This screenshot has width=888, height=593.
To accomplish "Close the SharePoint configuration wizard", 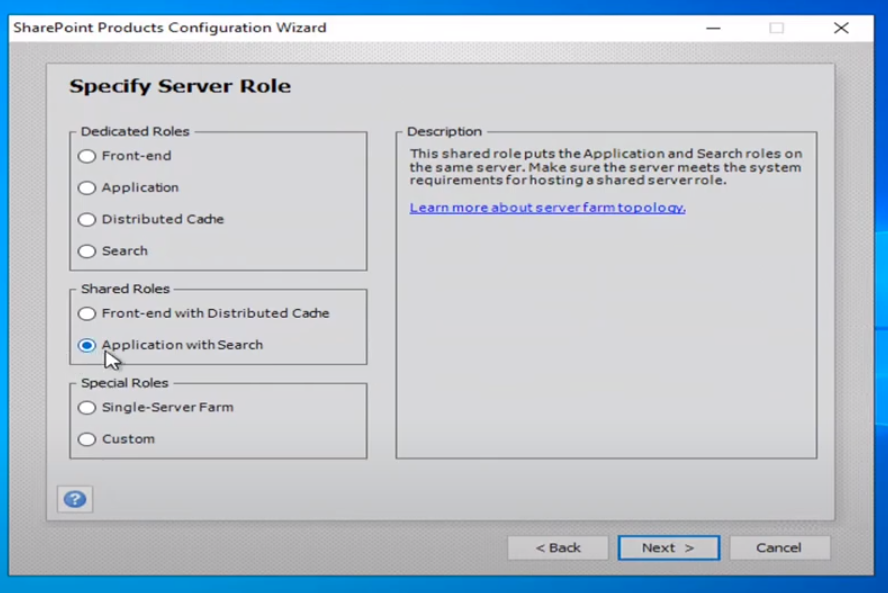I will coord(841,29).
